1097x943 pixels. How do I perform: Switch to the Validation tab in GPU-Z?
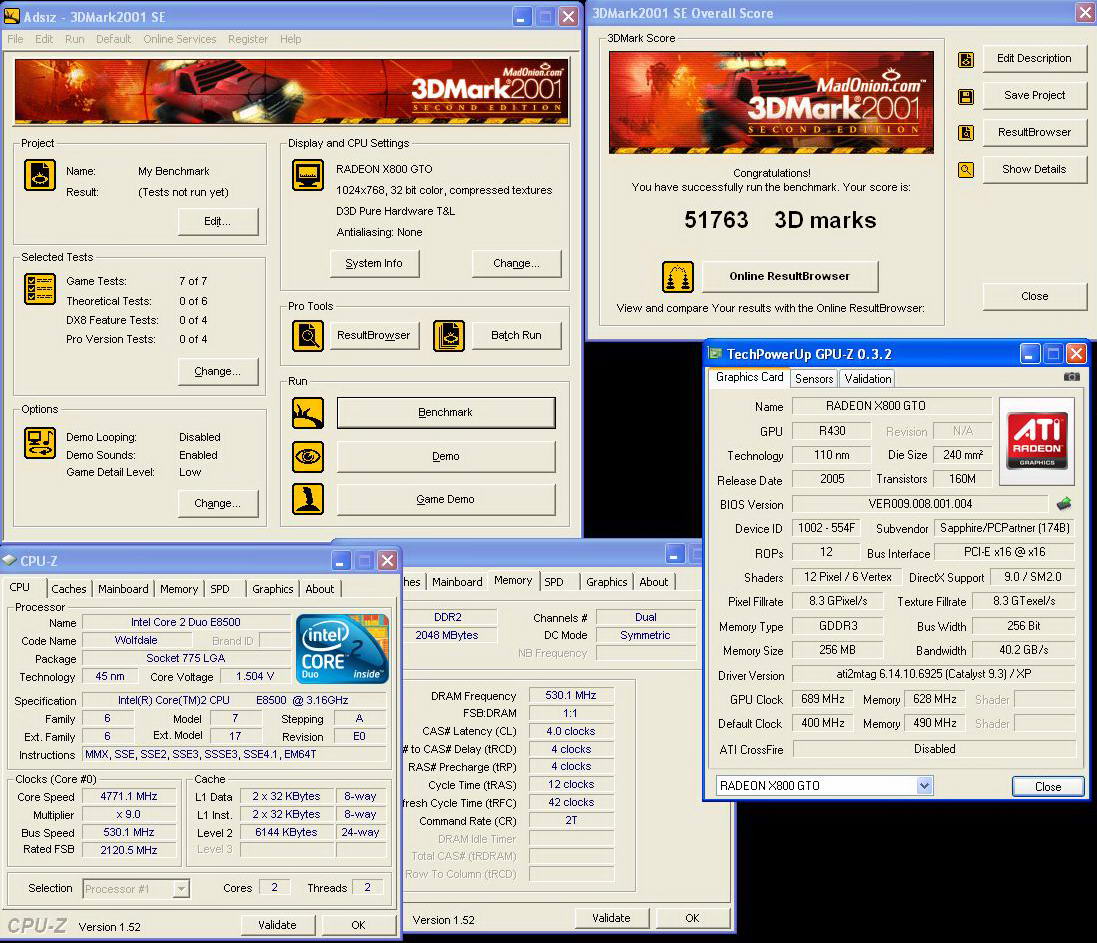(868, 378)
